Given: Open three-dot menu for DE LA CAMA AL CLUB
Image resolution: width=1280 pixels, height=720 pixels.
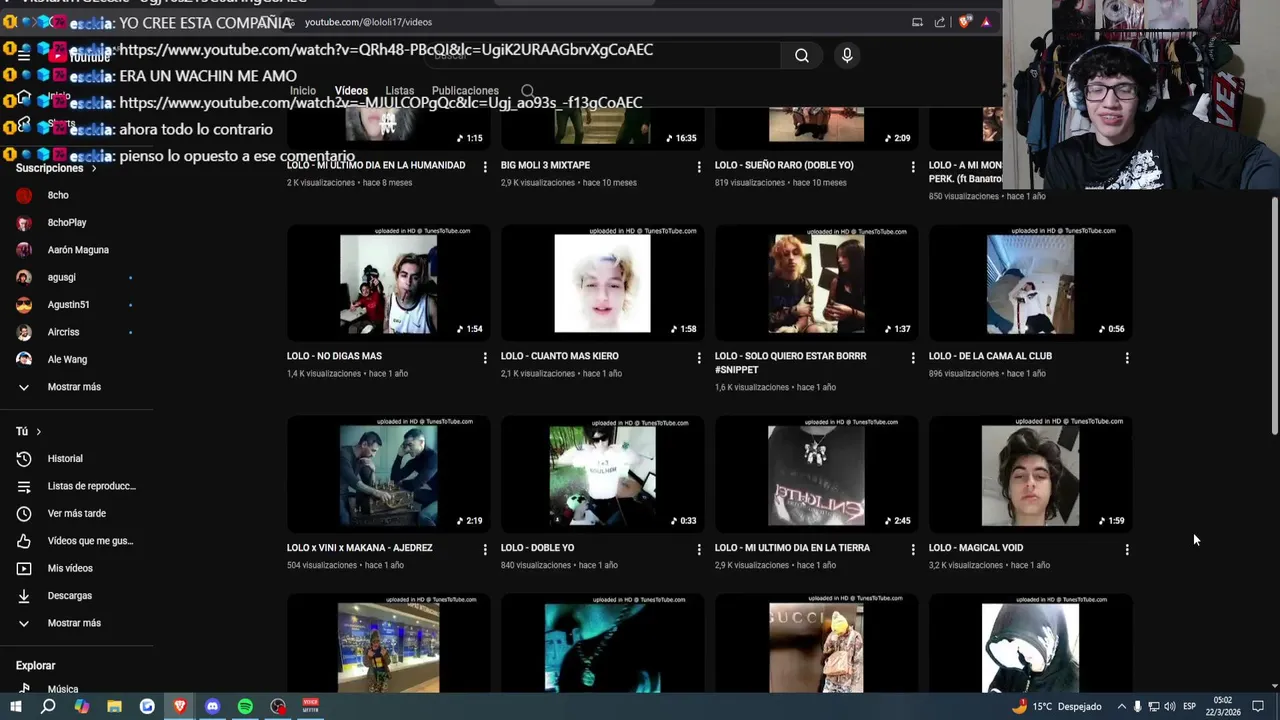Looking at the screenshot, I should (x=1127, y=357).
